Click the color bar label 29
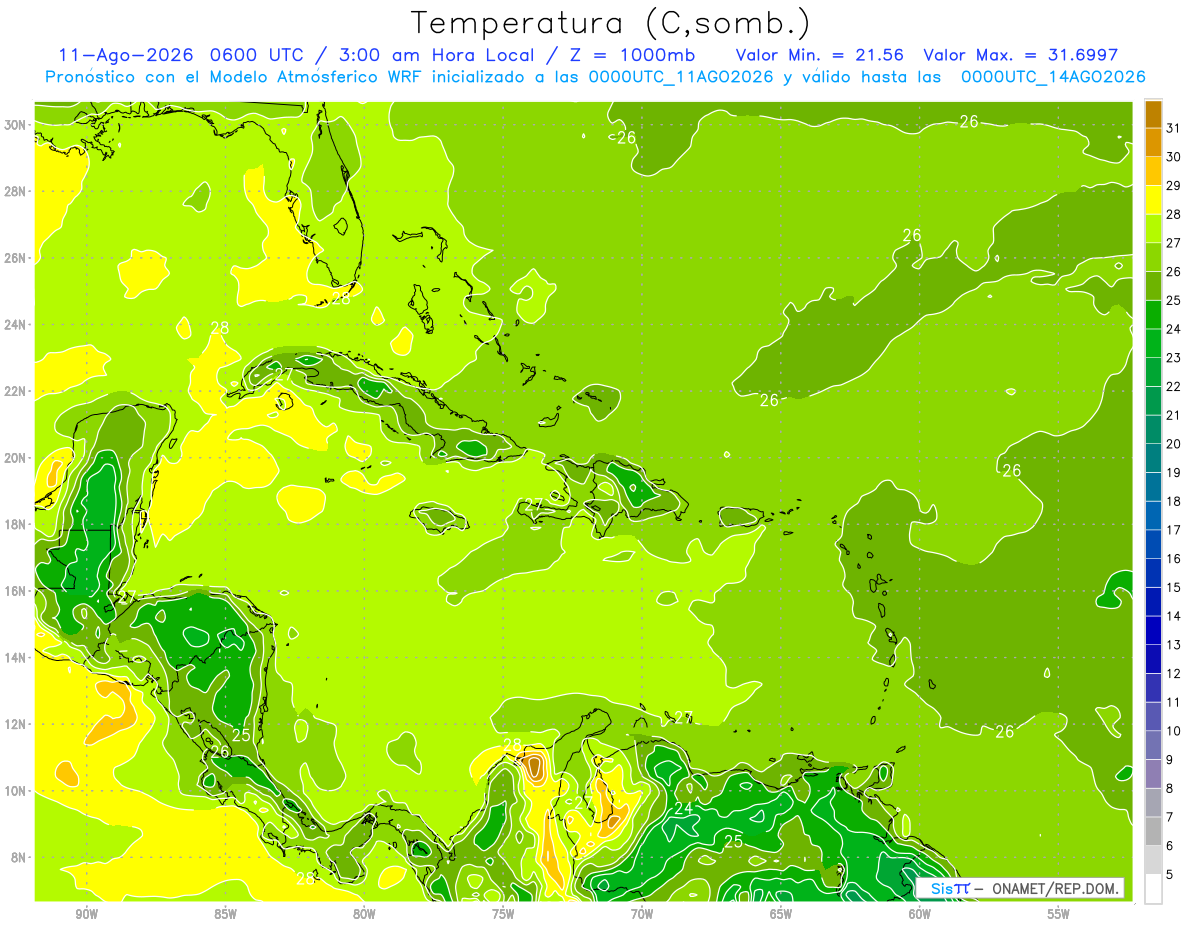This screenshot has height=927, width=1200. [1174, 185]
